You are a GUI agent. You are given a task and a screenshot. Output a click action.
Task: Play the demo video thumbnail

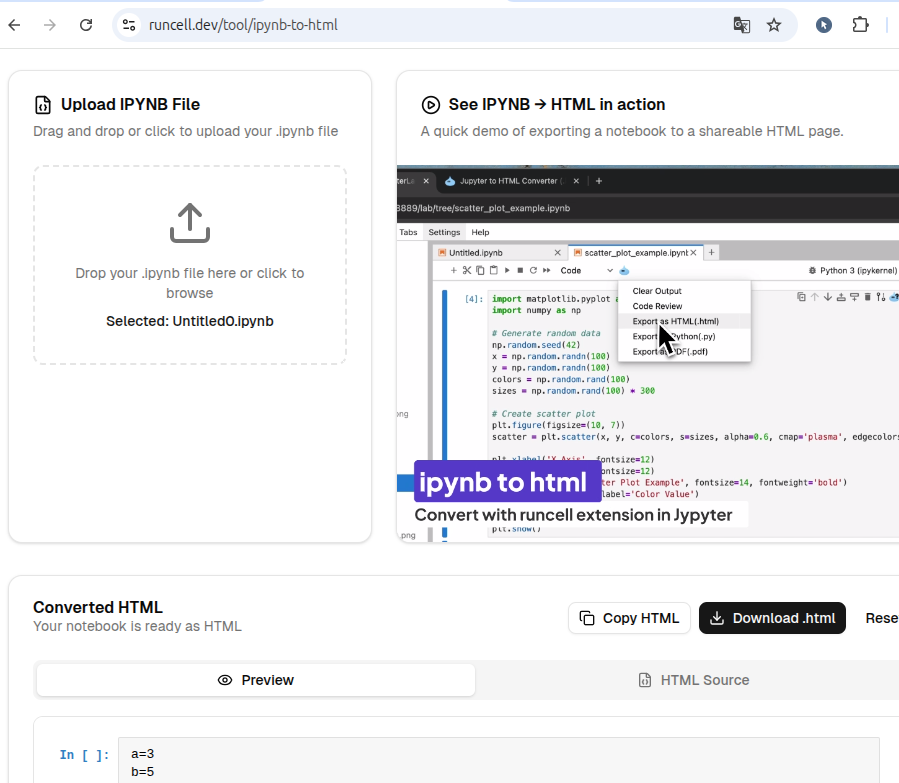[x=648, y=354]
